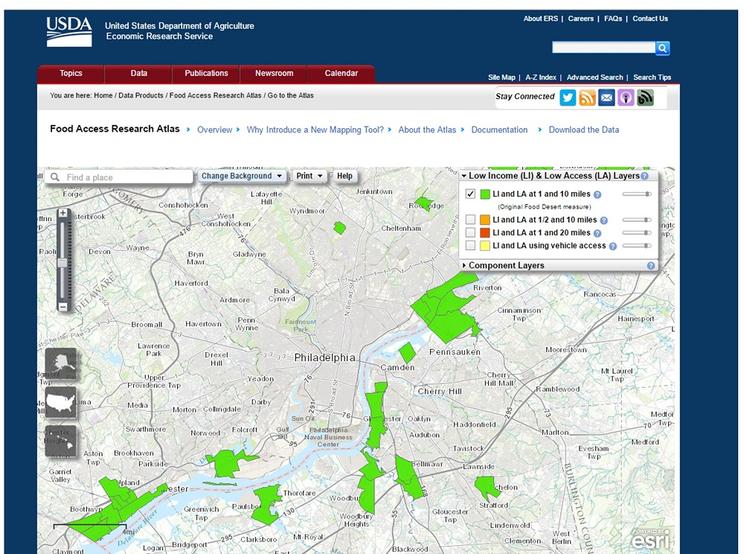
Task: Click the email envelope subscription icon
Action: [606, 97]
